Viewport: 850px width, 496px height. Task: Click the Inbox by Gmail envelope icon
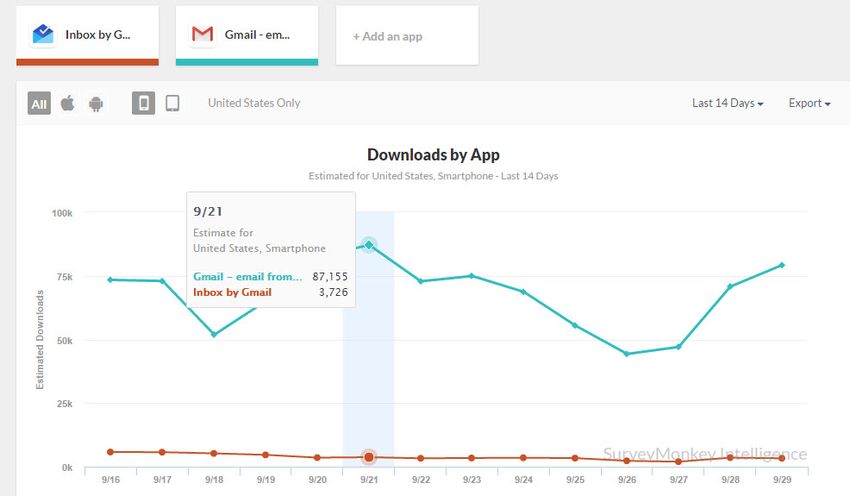[43, 35]
